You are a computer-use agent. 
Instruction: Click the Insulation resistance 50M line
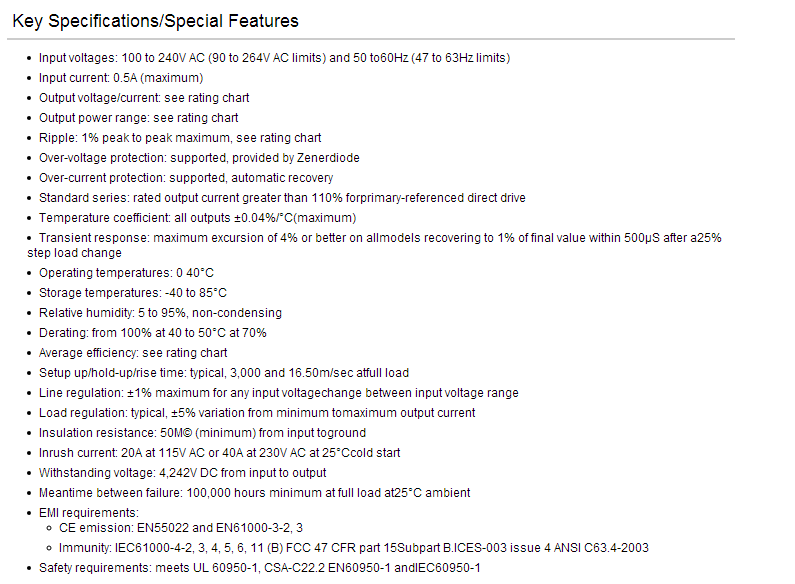tap(202, 433)
